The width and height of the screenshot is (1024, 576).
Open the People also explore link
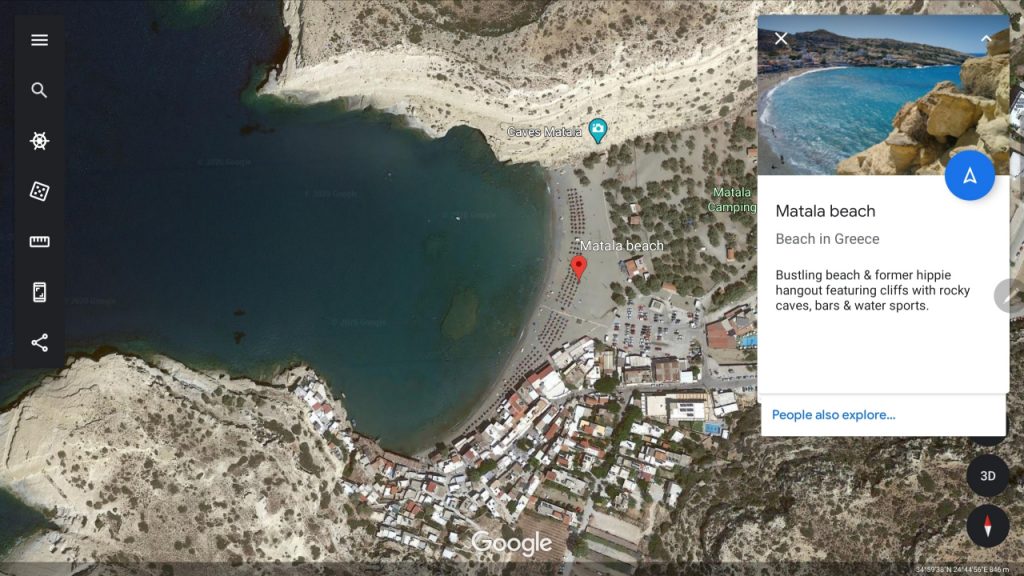click(833, 415)
